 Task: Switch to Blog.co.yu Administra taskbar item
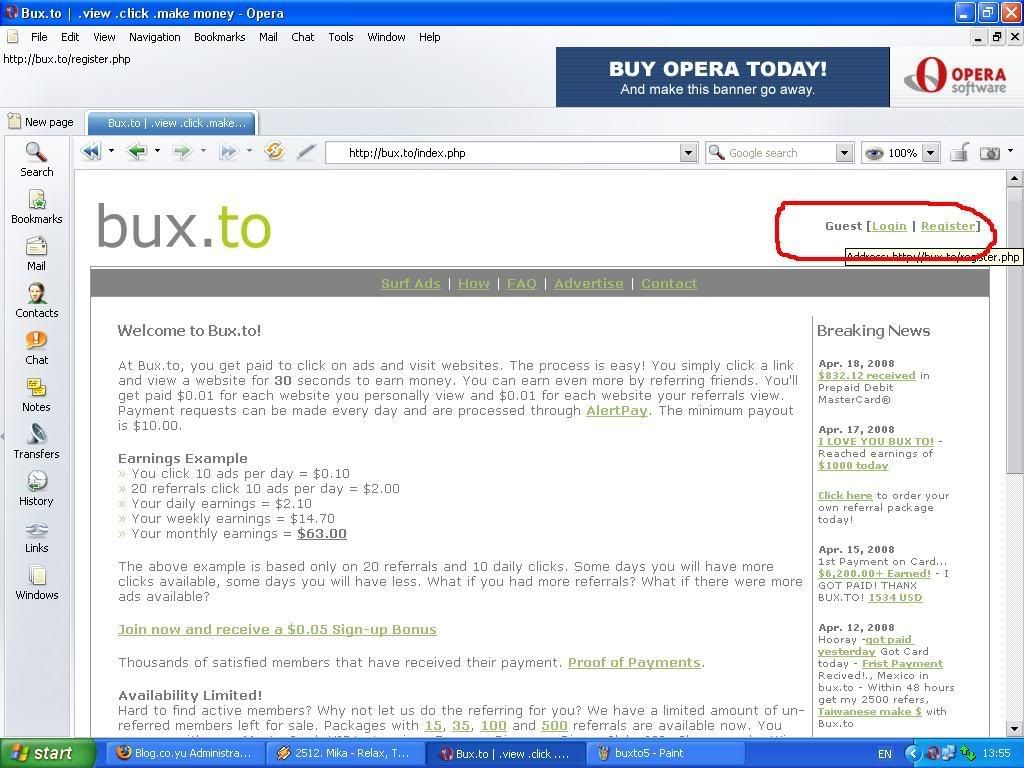point(184,754)
